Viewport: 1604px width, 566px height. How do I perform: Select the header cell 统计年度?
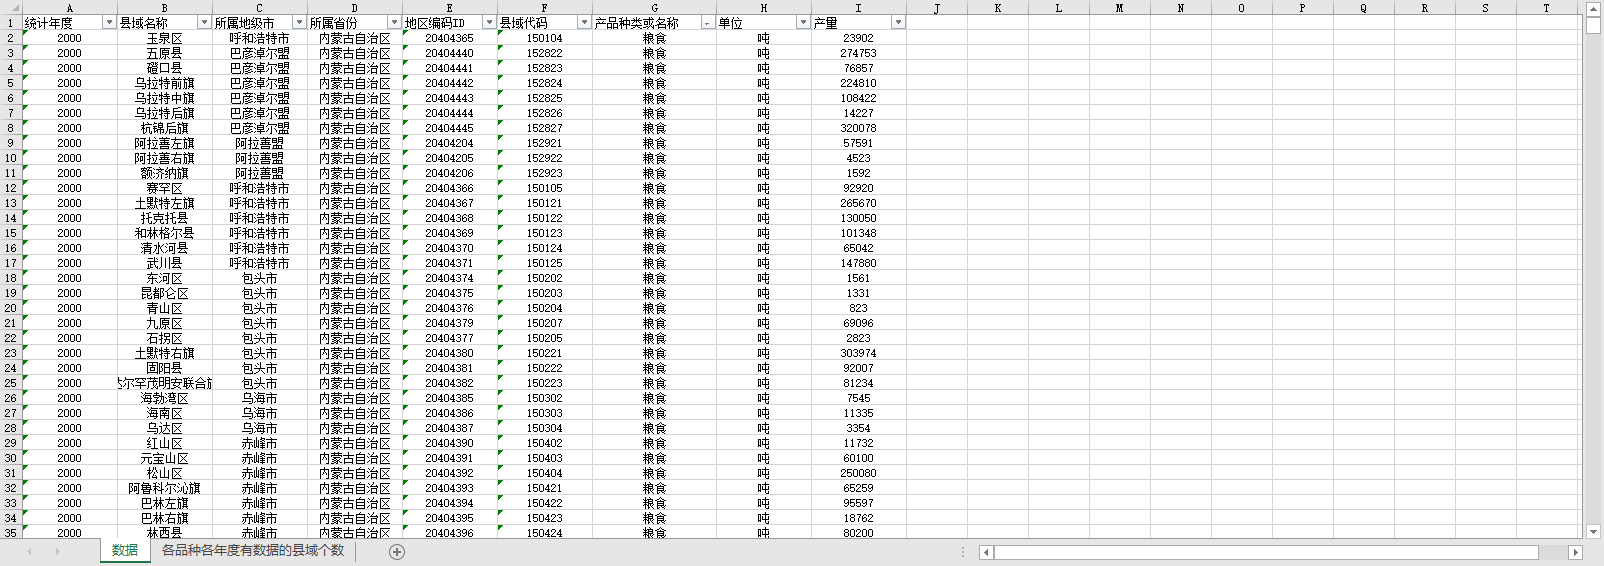tap(69, 23)
